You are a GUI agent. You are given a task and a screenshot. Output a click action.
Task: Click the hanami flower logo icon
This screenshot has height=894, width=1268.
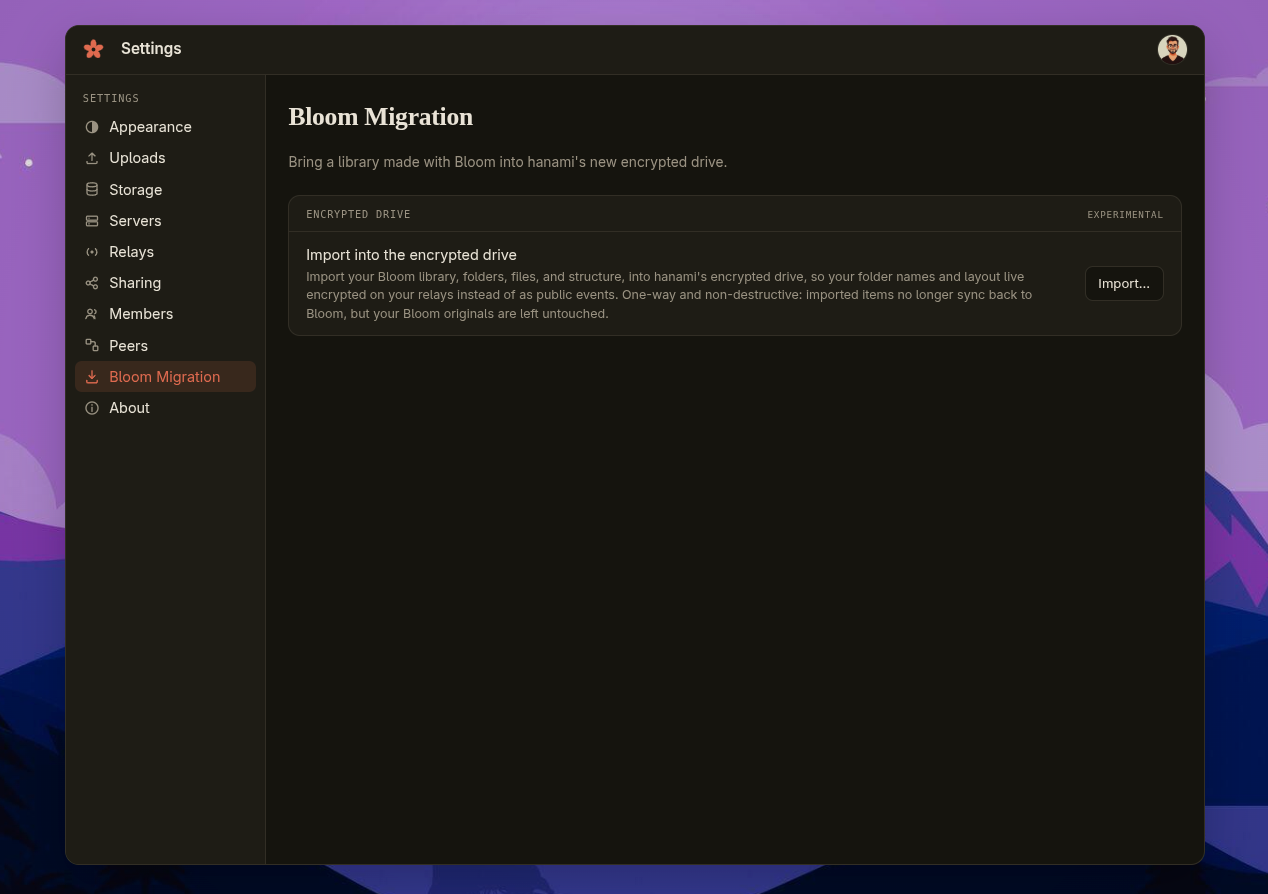tap(94, 49)
